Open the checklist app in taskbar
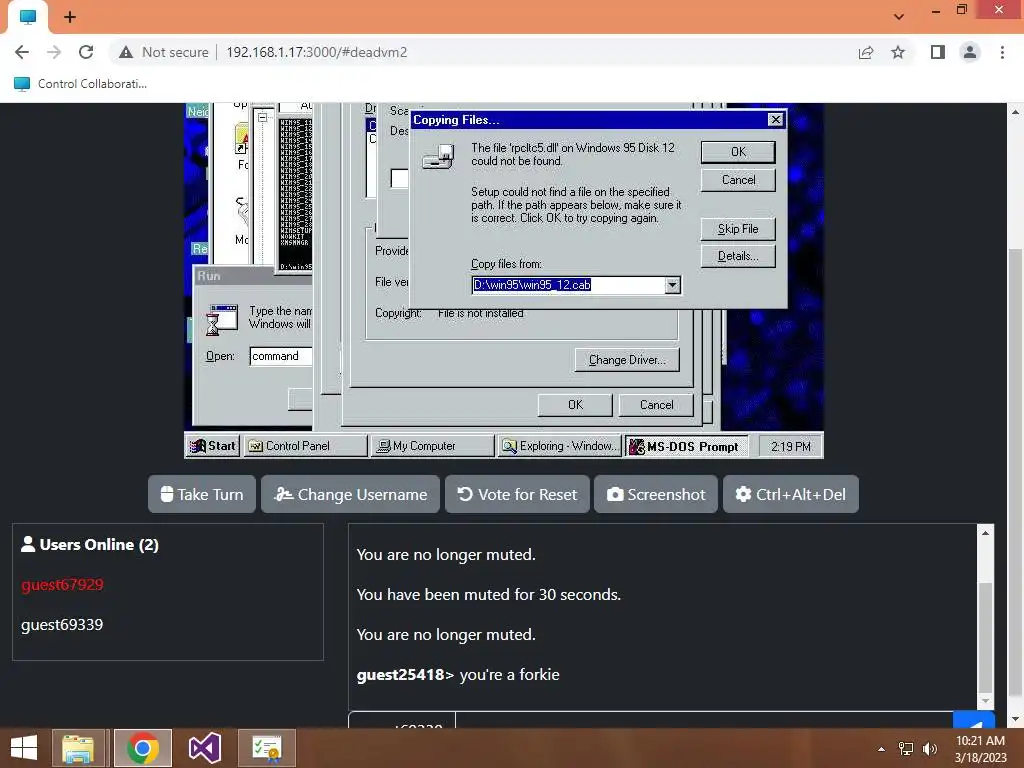This screenshot has height=768, width=1024. coord(266,748)
